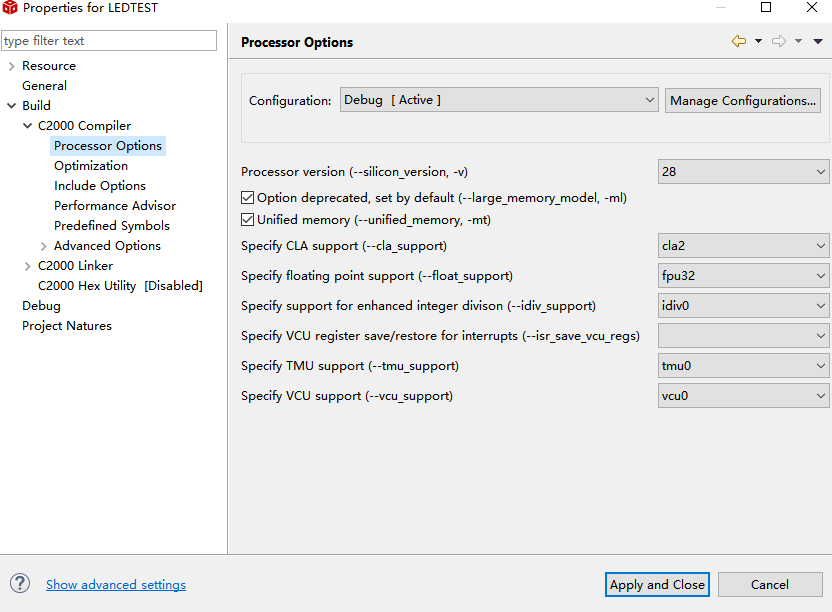This screenshot has width=832, height=612.
Task: Click Apply and Close button
Action: [657, 585]
